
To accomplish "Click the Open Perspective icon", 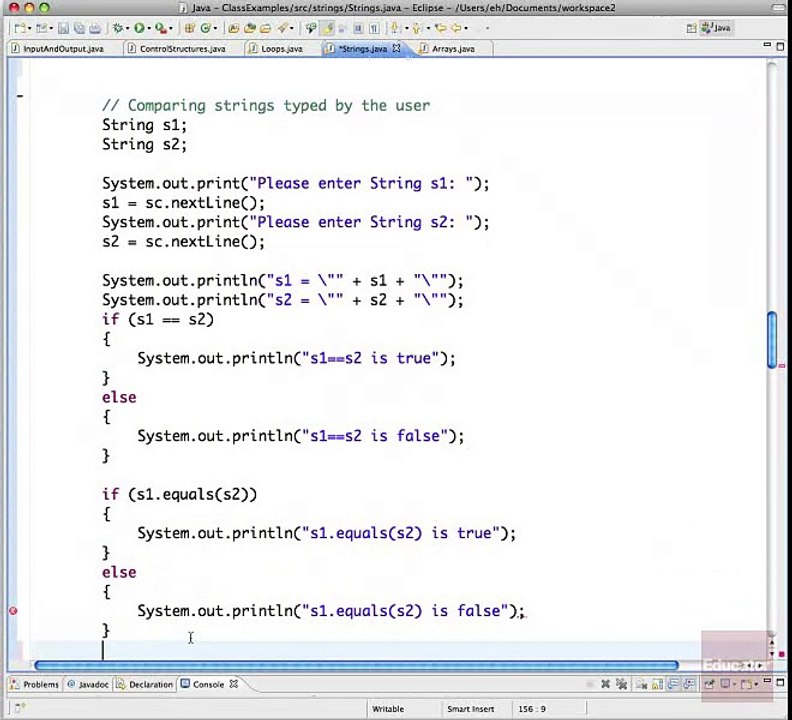I will tap(691, 28).
